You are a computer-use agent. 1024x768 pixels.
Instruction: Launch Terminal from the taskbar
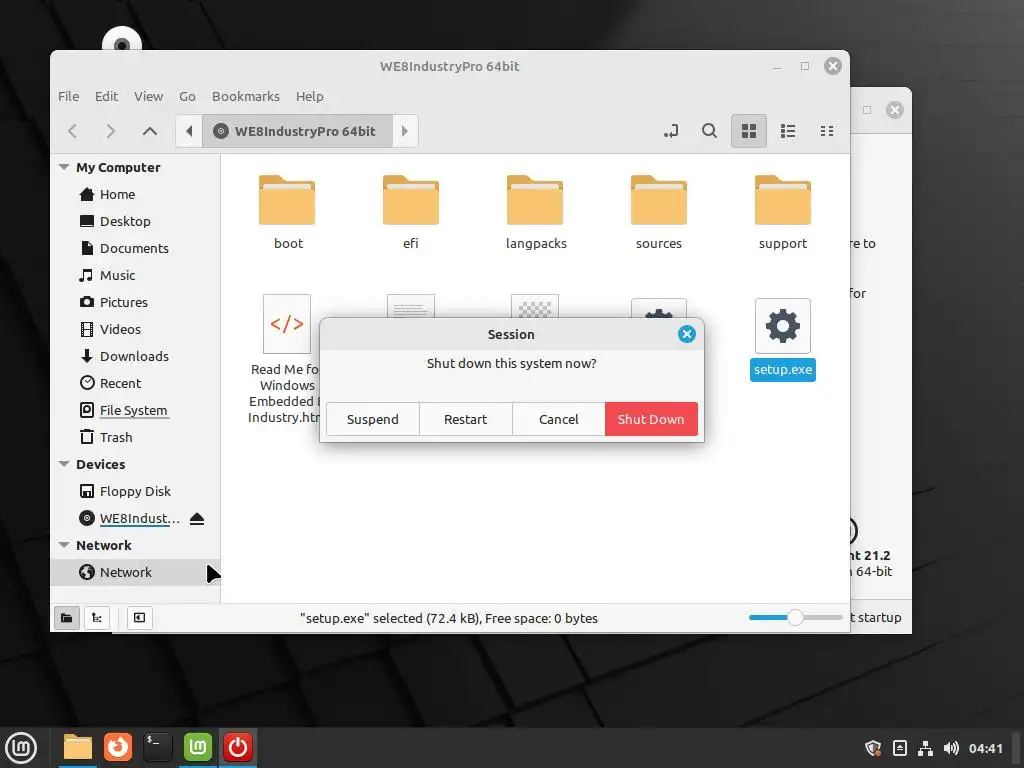[157, 748]
